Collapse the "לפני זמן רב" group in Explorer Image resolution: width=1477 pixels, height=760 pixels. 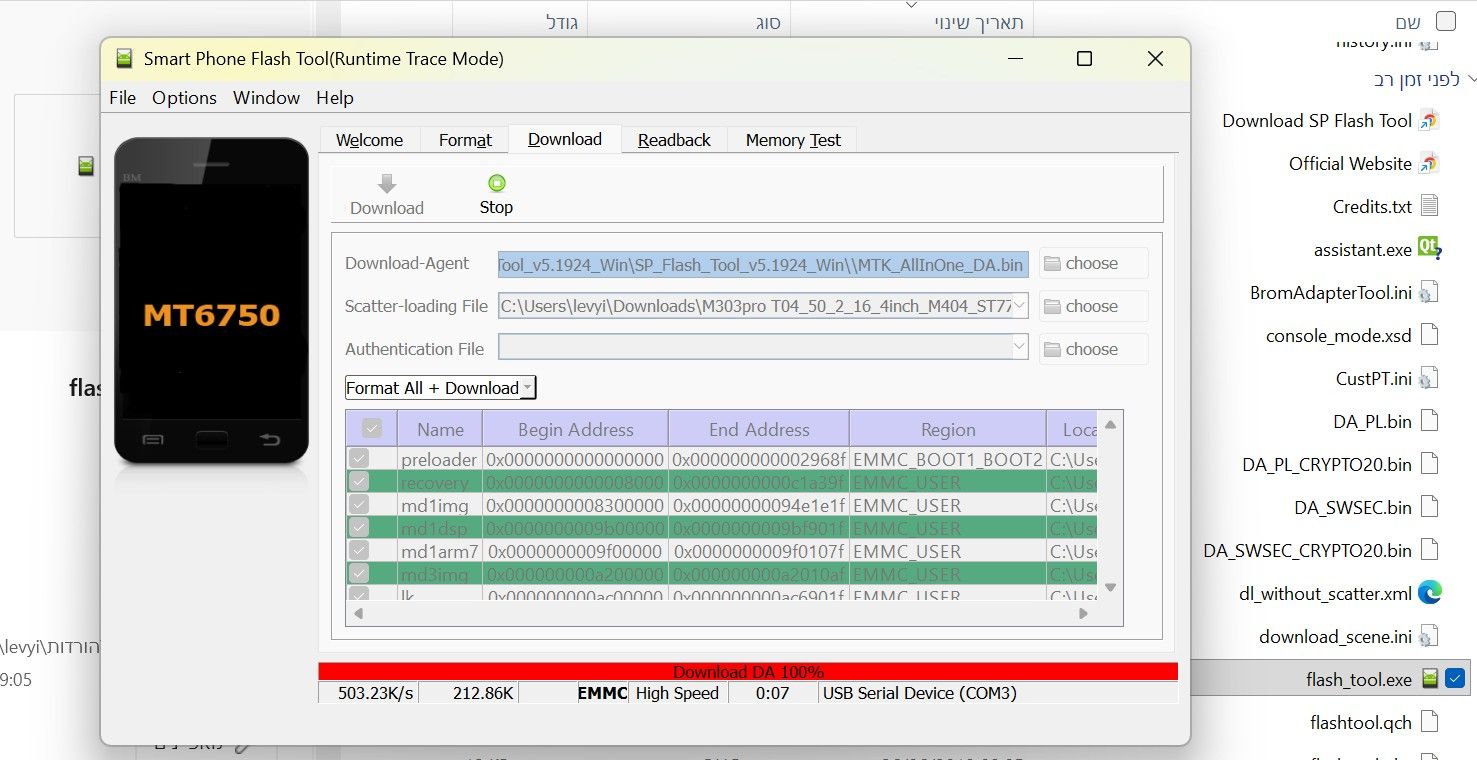(x=1470, y=78)
